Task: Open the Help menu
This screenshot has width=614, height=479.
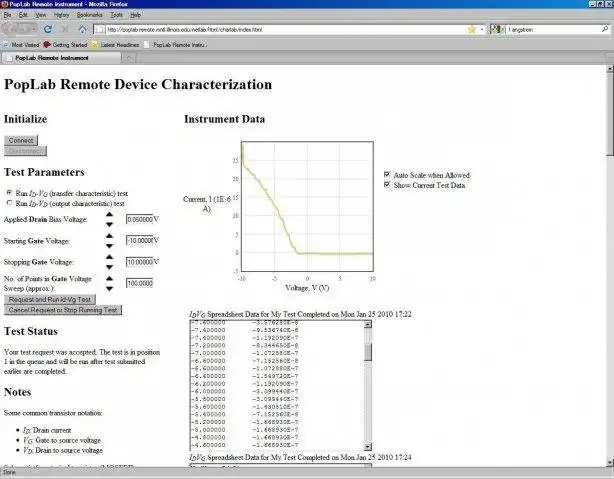Action: click(135, 15)
